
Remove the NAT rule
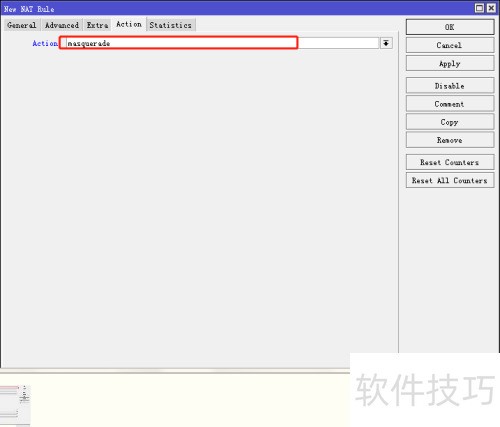[x=450, y=140]
